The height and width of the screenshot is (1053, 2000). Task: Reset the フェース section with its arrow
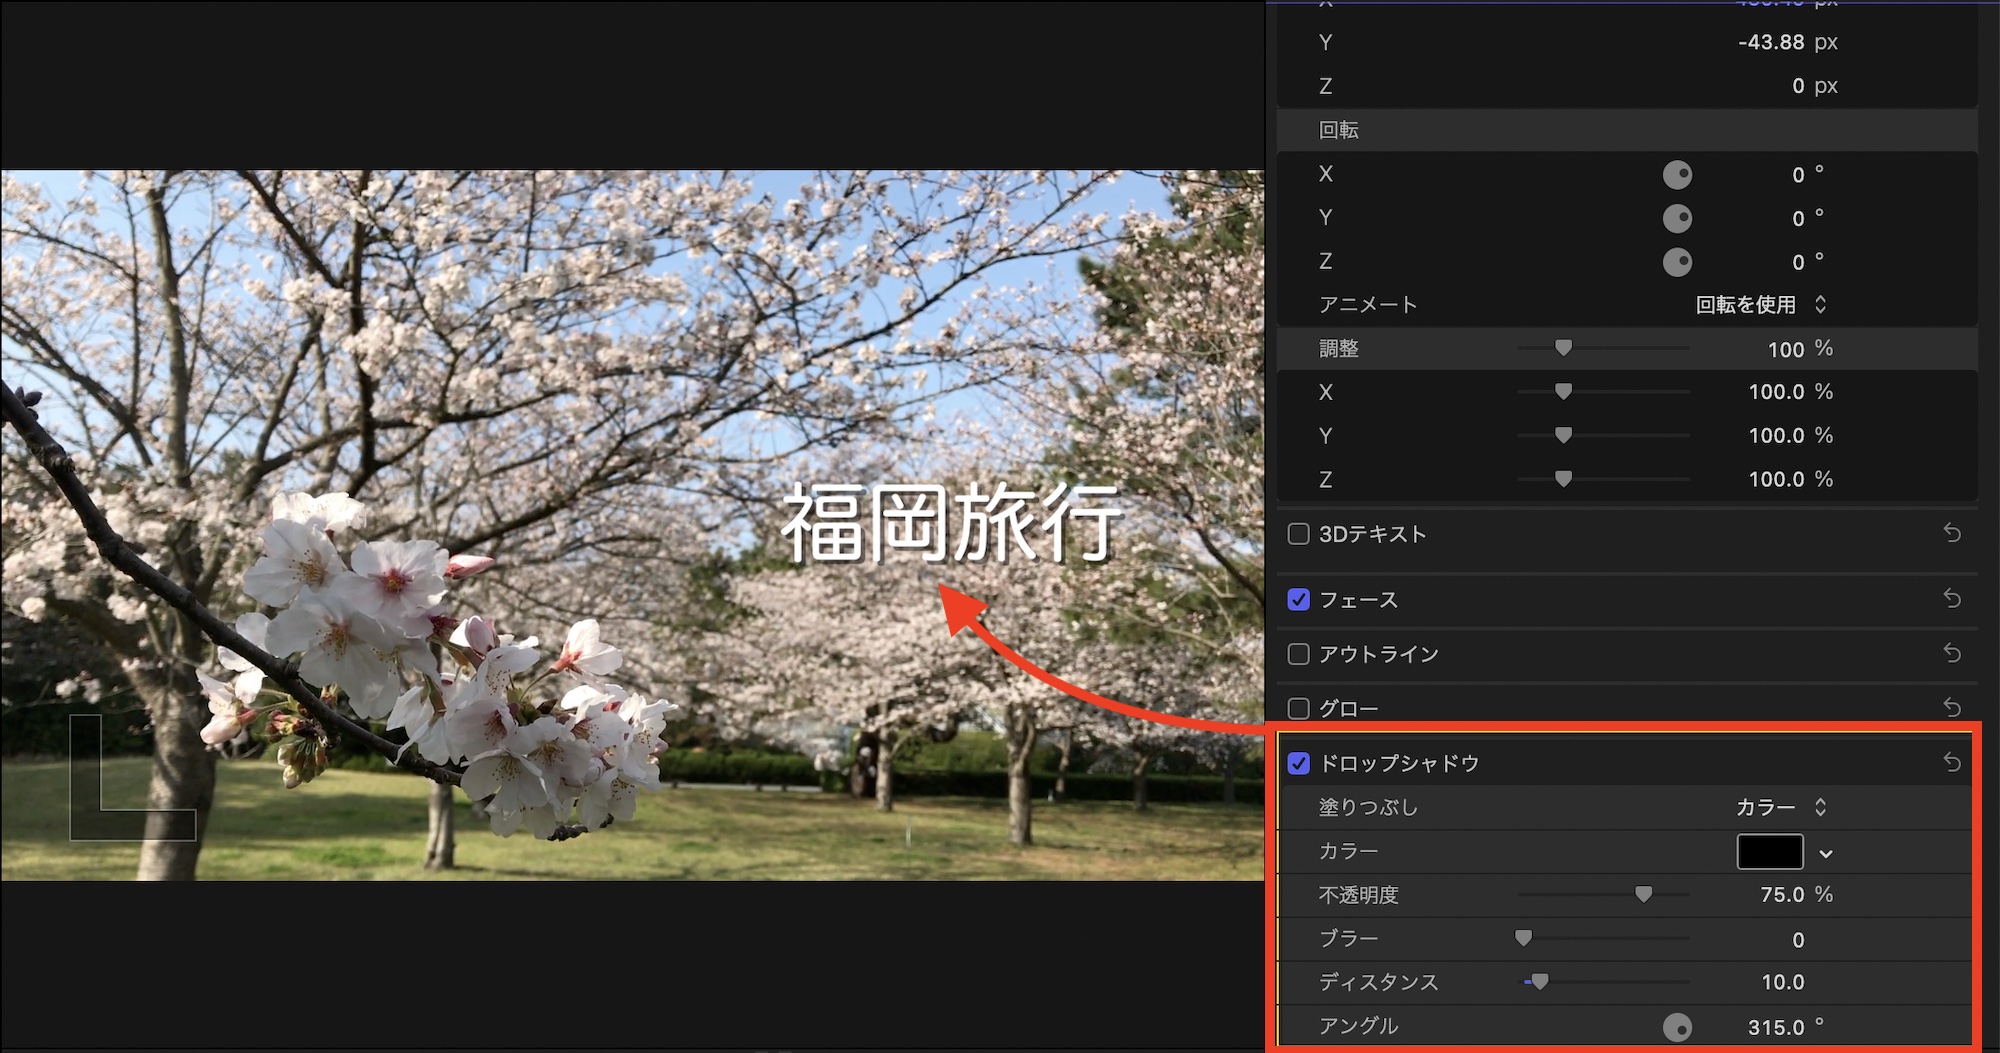coord(1951,599)
